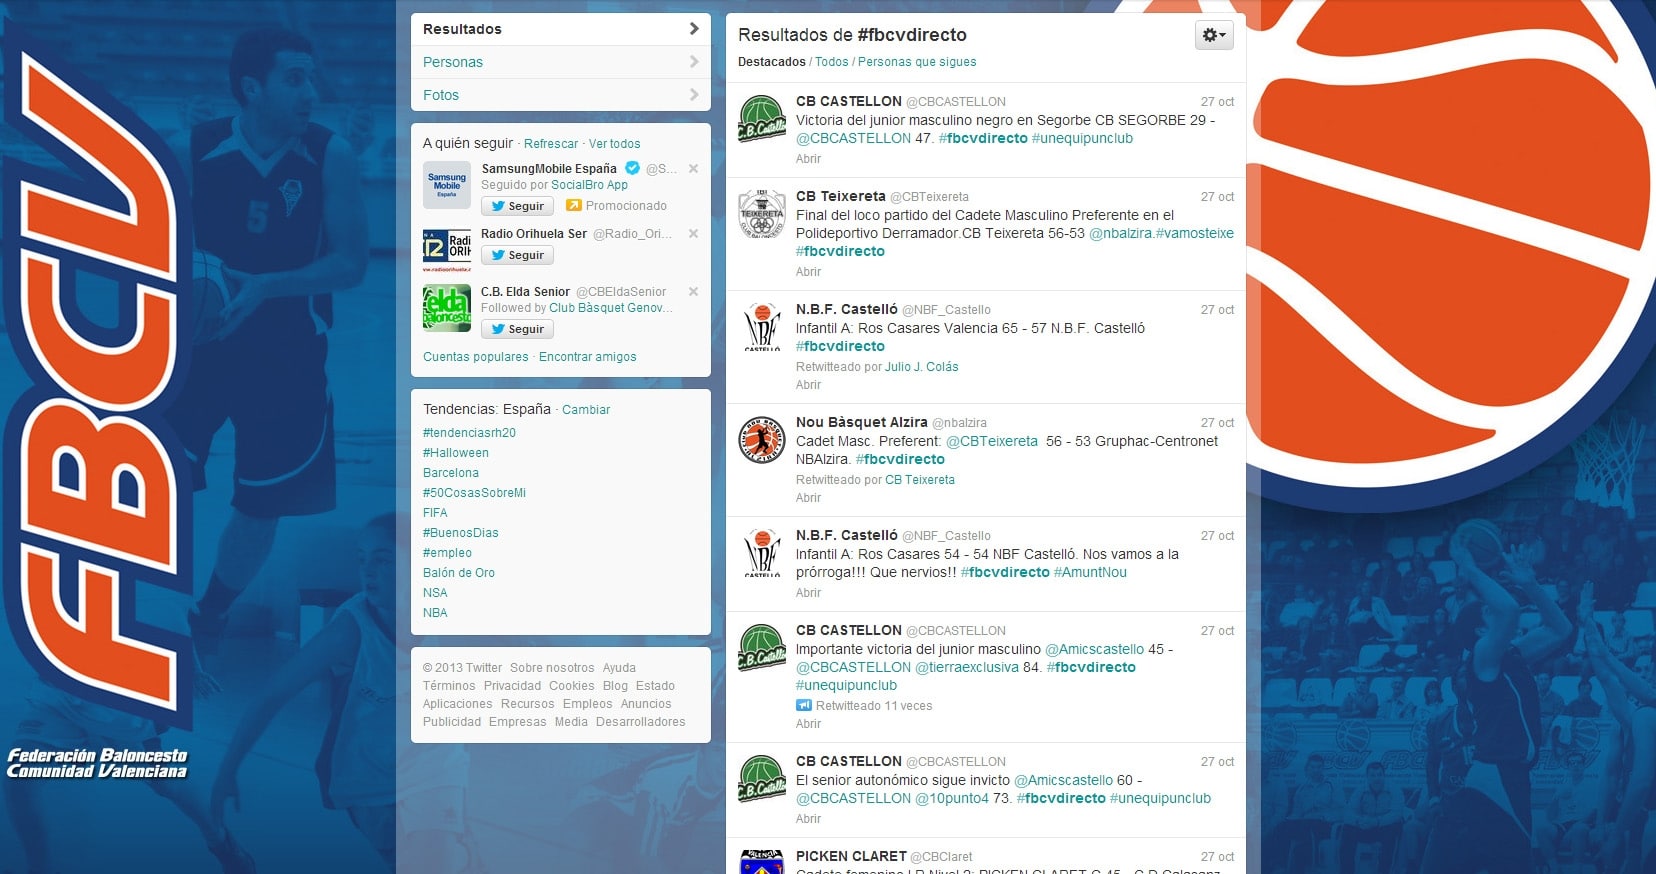1656x874 pixels.
Task: Open Radio Orihuela Ser avatar
Action: coord(447,250)
